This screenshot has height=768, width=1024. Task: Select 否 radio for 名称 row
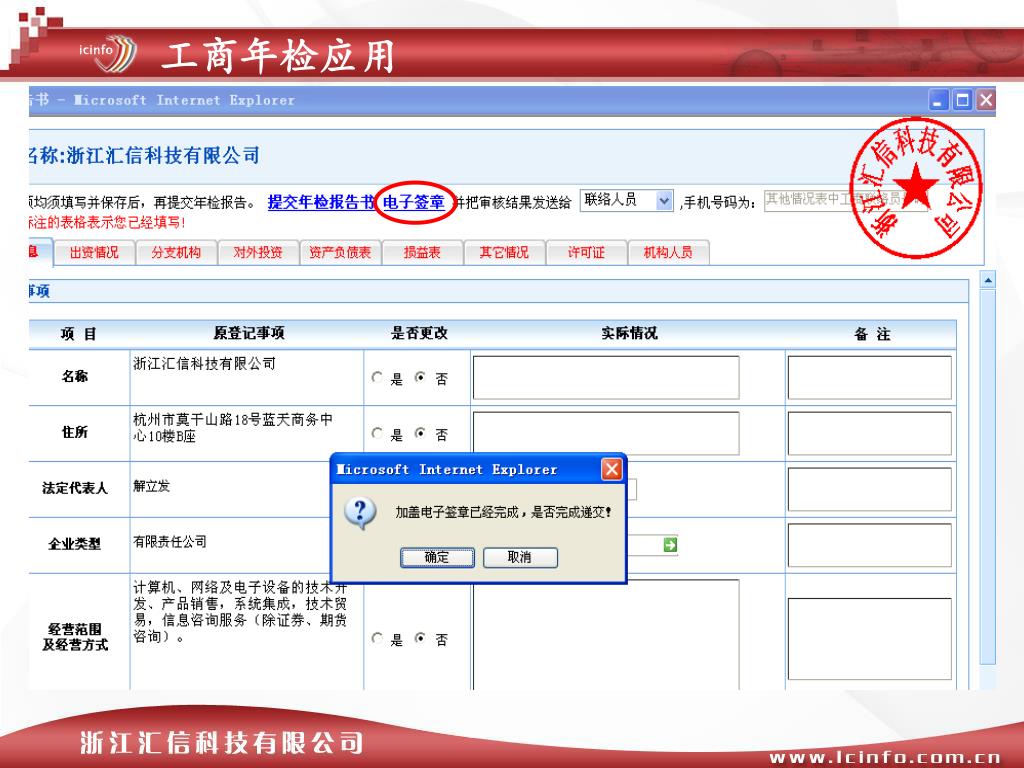[x=421, y=377]
